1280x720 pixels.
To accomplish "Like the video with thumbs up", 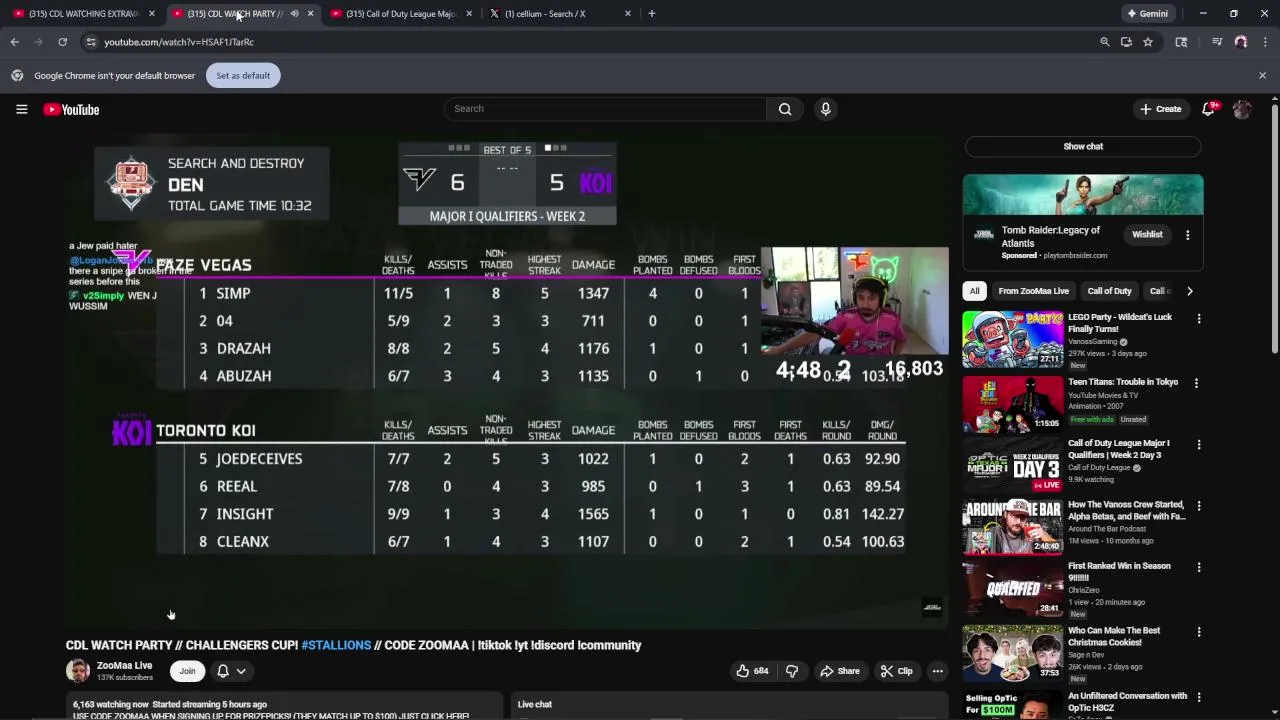I will 751,671.
